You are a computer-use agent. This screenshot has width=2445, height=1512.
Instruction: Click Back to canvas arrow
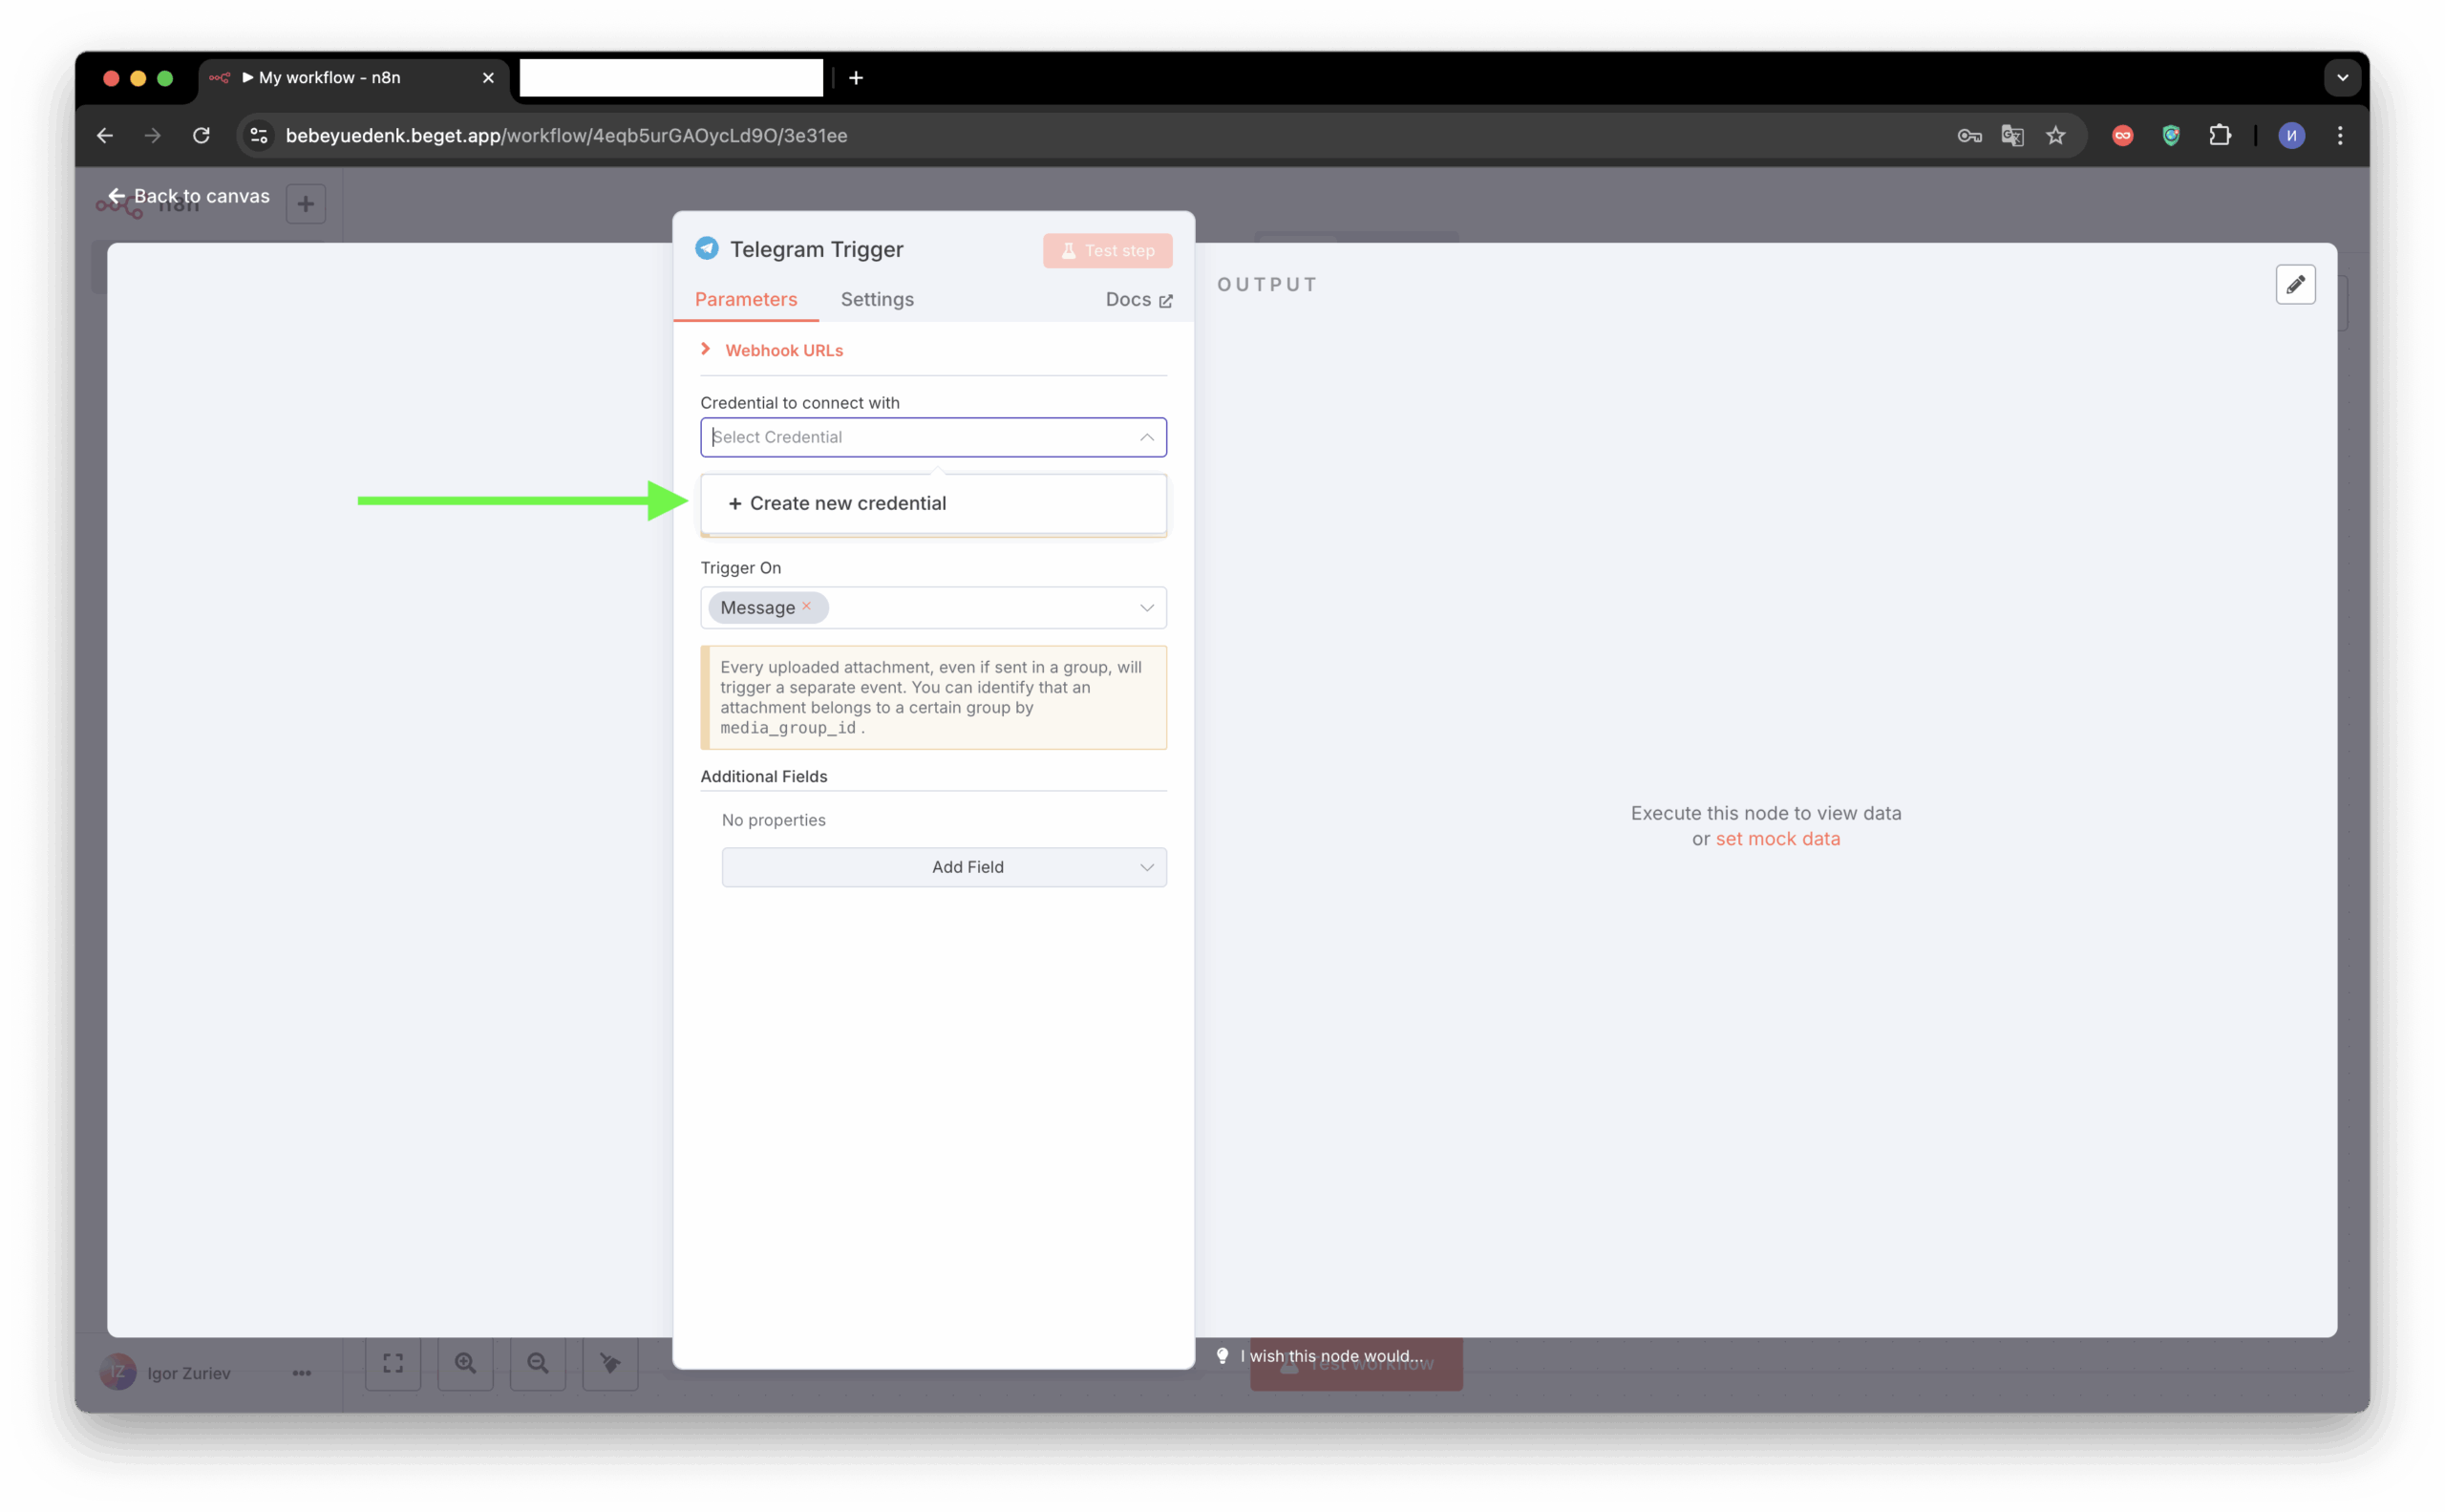pos(117,196)
